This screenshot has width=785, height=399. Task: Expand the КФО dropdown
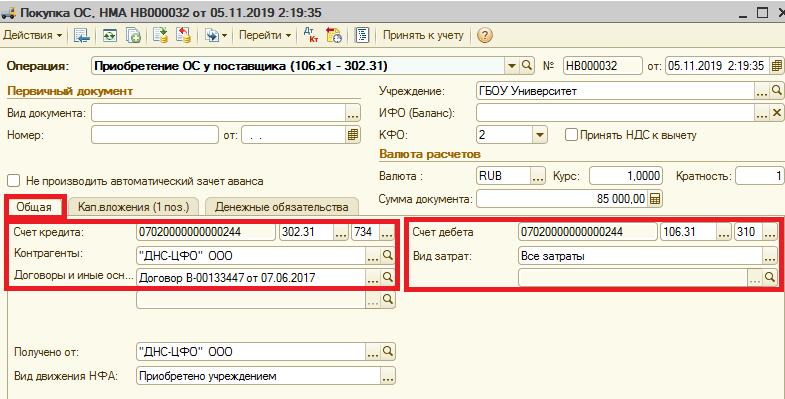coord(539,135)
